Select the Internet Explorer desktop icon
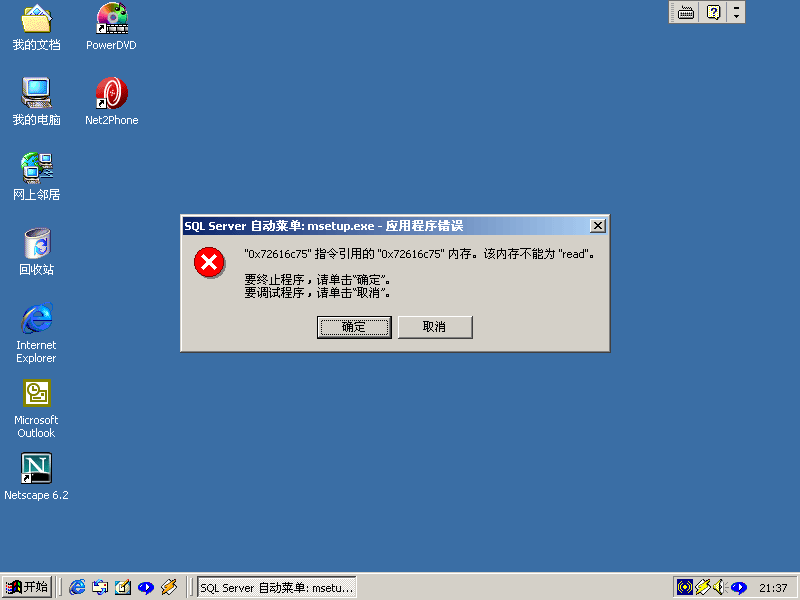The height and width of the screenshot is (600, 800). 36,333
